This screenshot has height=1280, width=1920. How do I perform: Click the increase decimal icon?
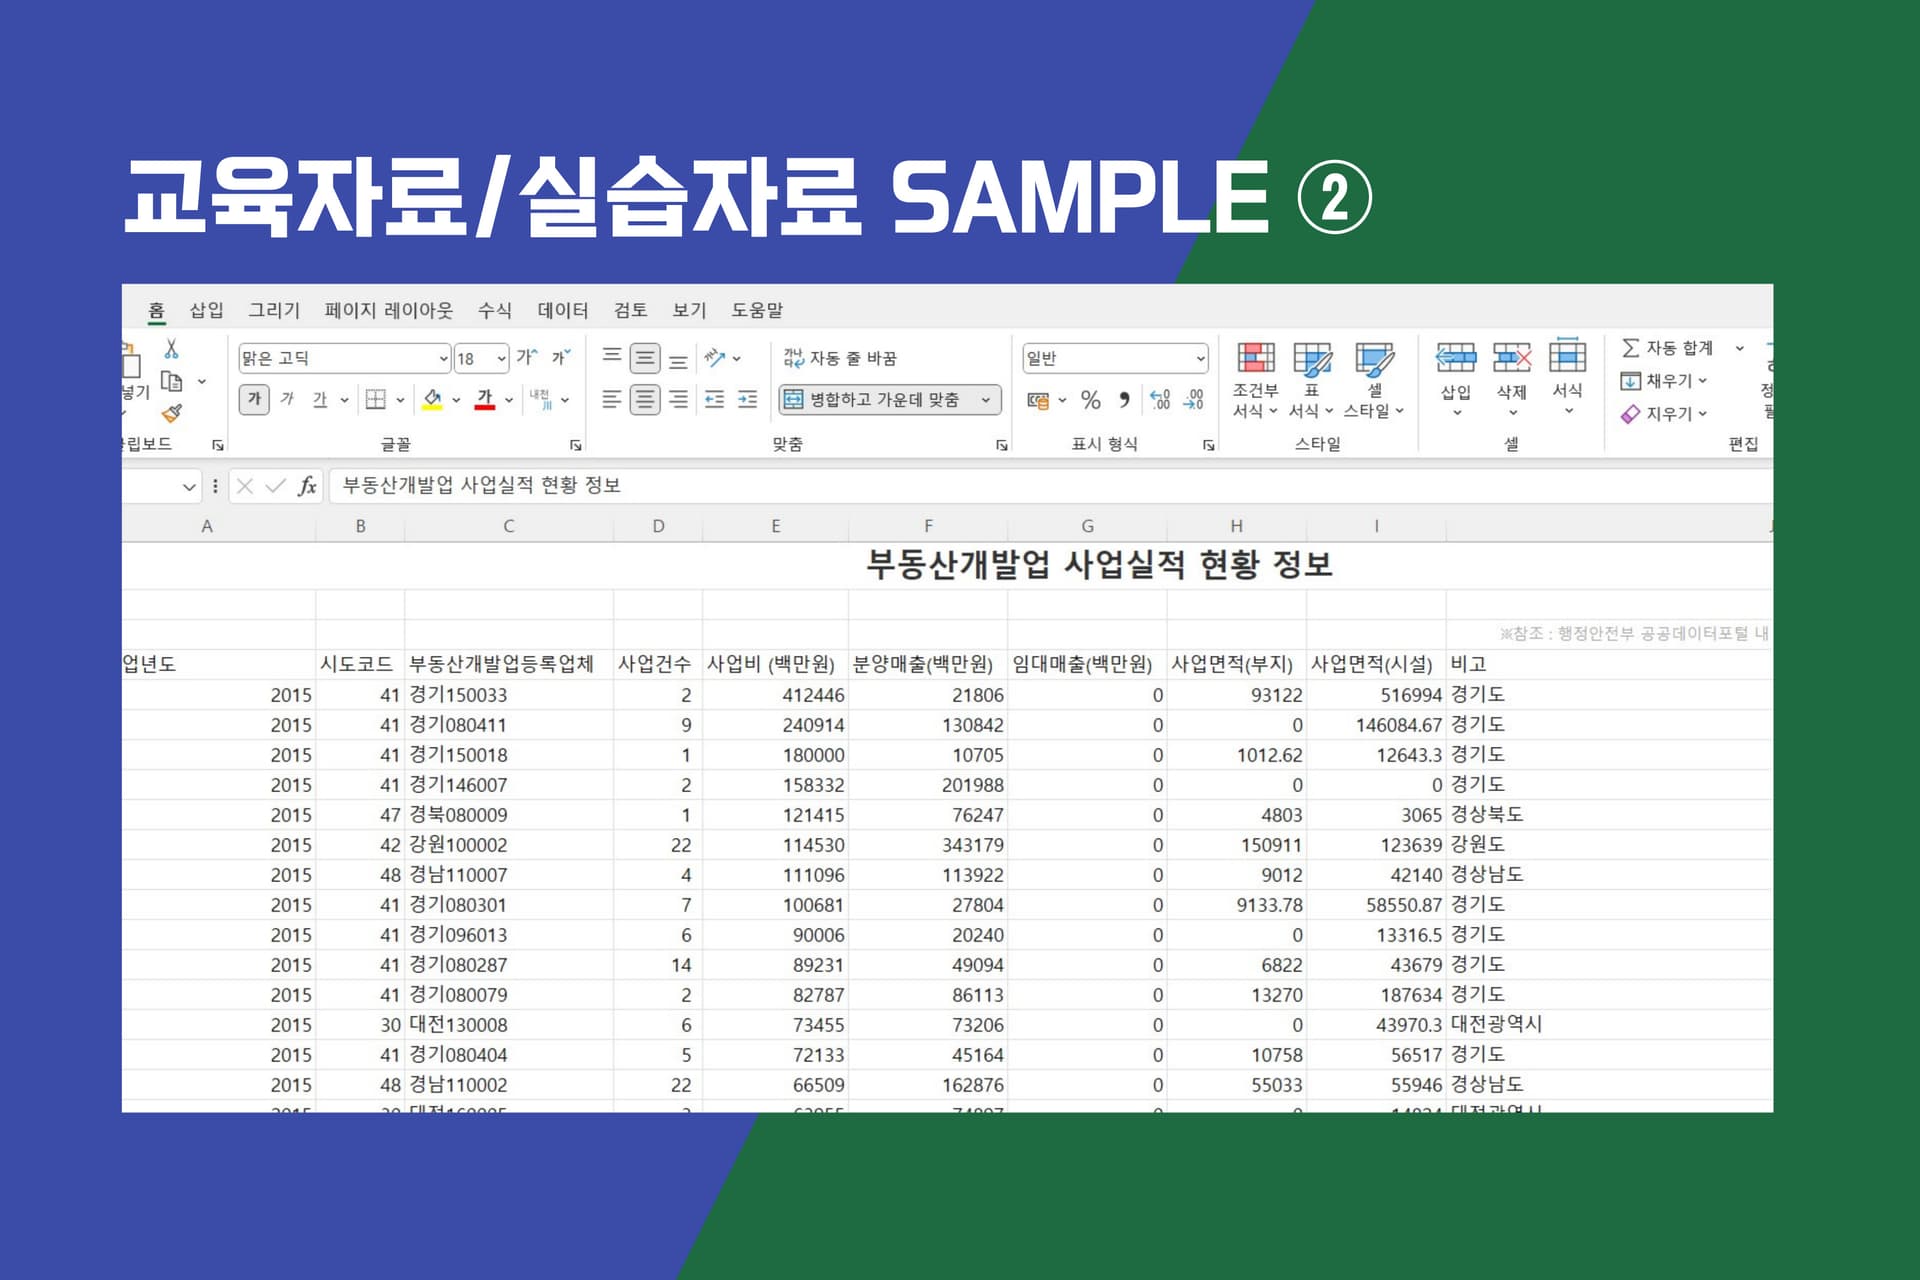pos(1160,400)
